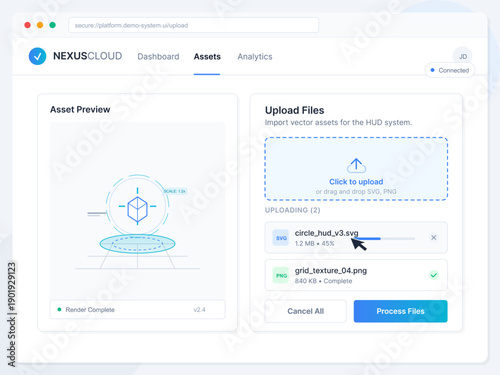Screen dimensions: 500x375
Task: Click the v2.4 version label
Action: [x=199, y=310]
